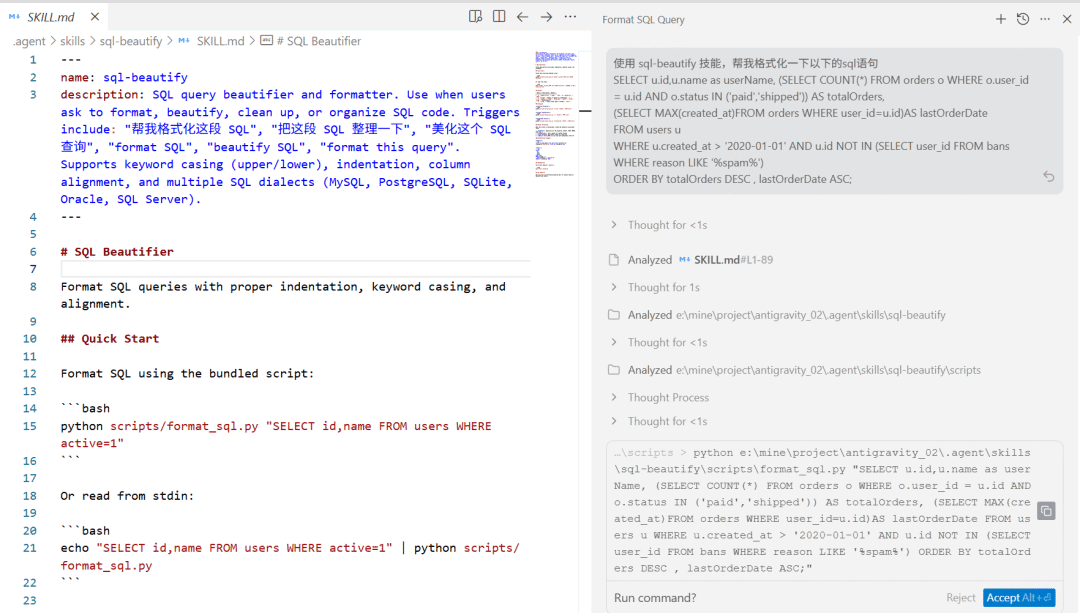This screenshot has height=613, width=1080.
Task: Accept the run command
Action: pyautogui.click(x=1019, y=598)
